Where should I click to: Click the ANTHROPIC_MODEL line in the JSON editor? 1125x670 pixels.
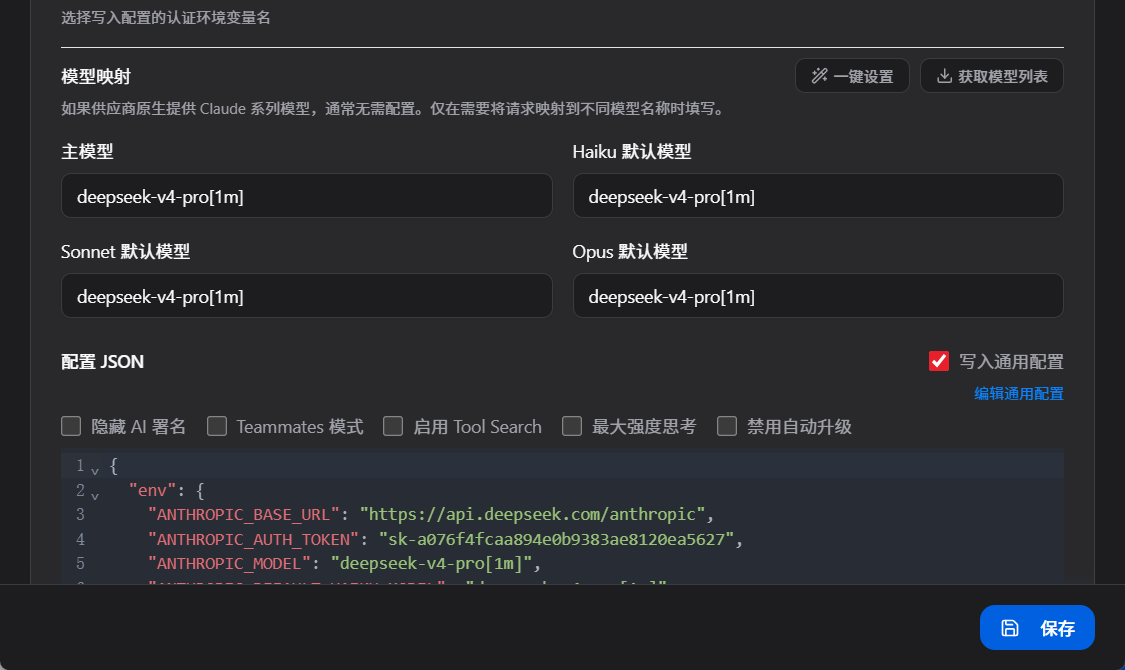[344, 563]
